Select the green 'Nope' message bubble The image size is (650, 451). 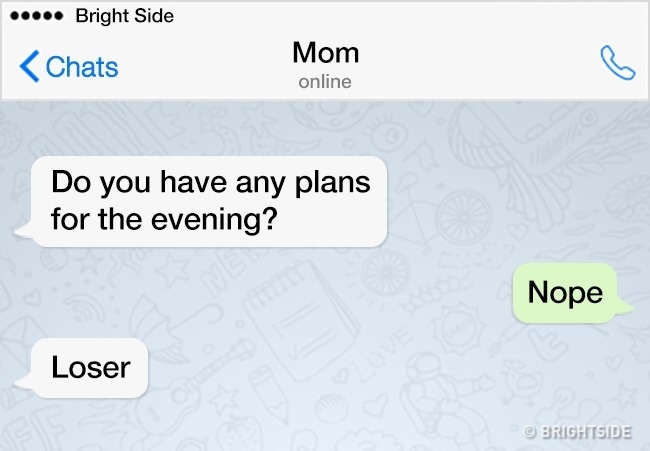pos(565,293)
